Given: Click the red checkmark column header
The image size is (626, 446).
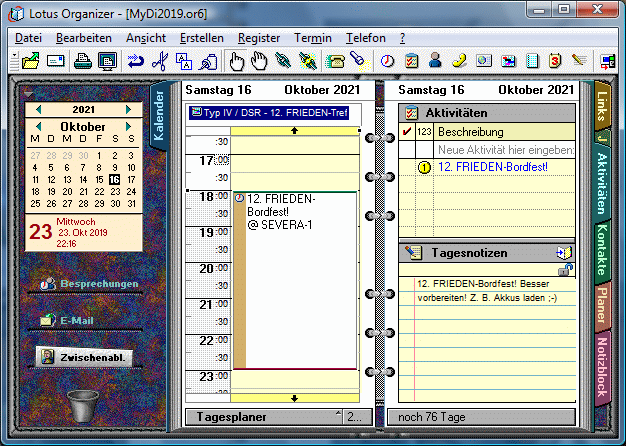Looking at the screenshot, I should pyautogui.click(x=407, y=132).
